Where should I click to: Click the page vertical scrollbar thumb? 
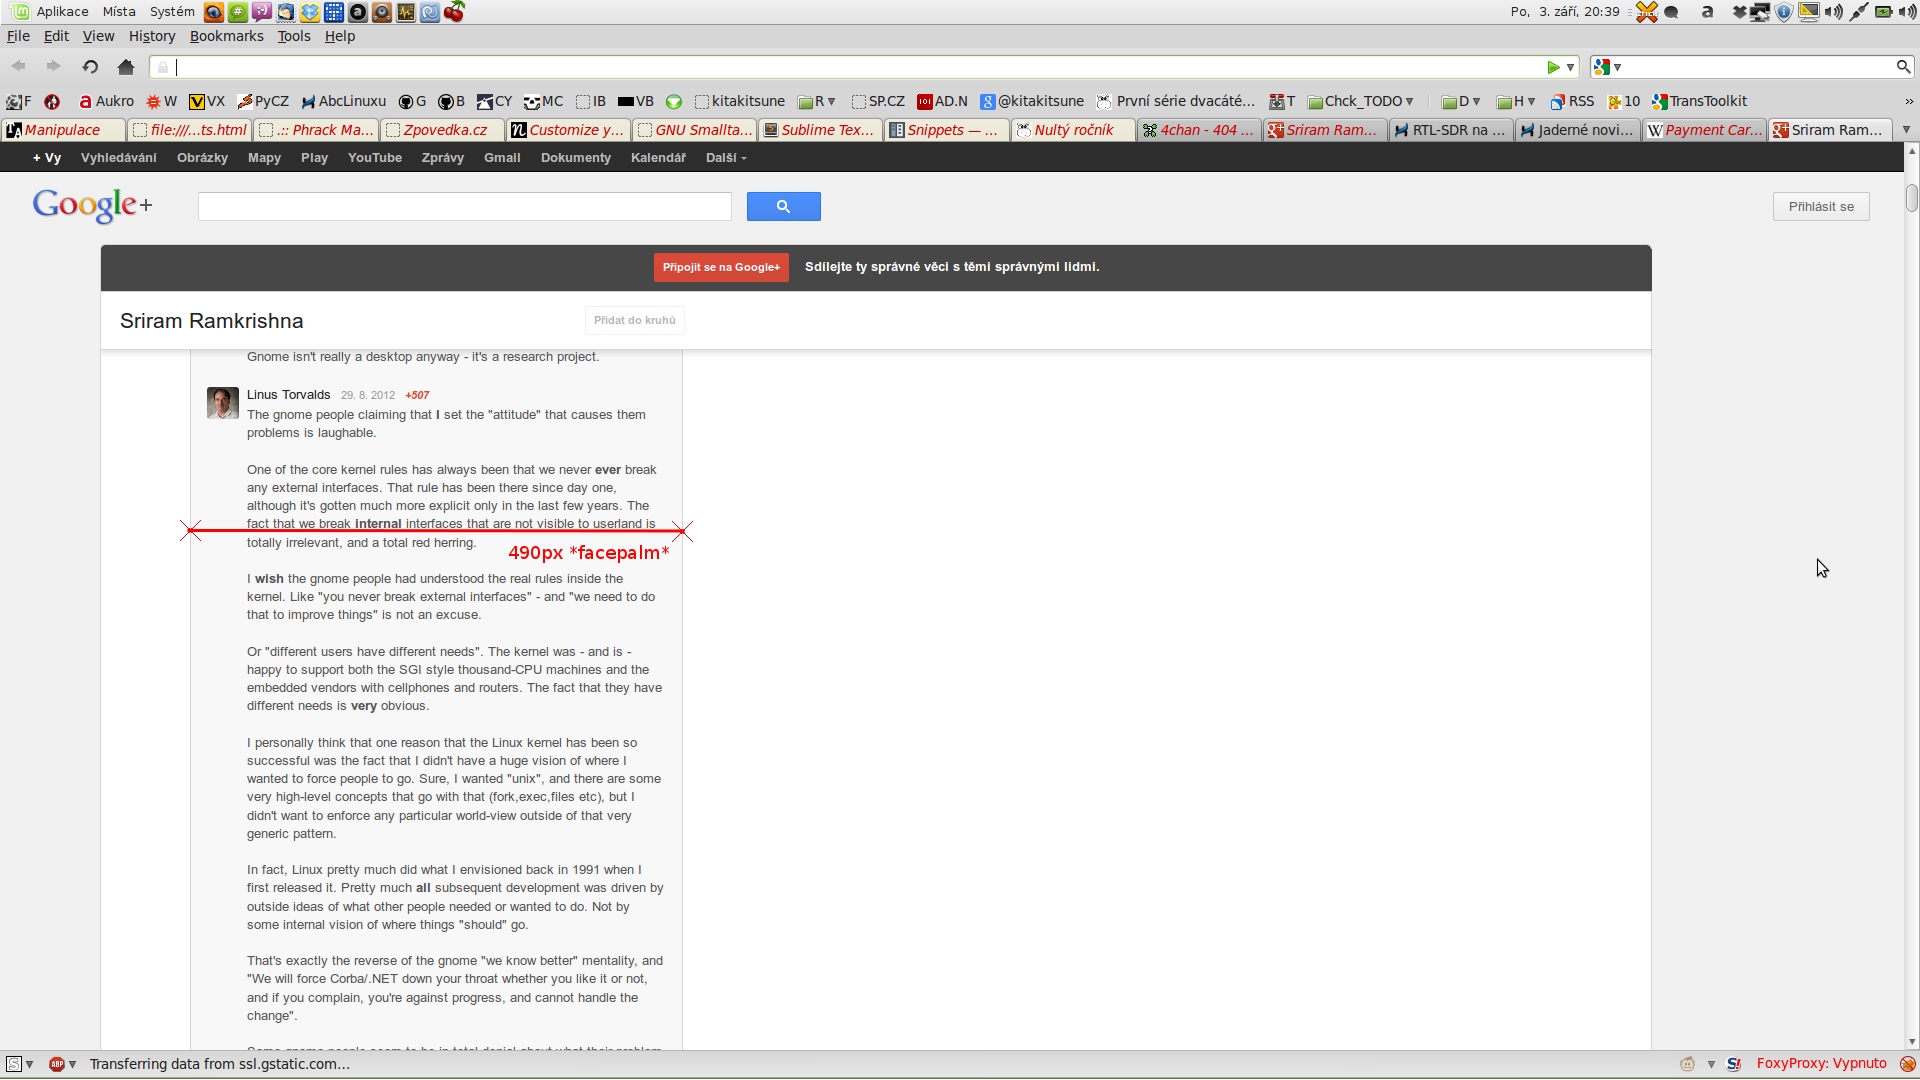(1911, 198)
